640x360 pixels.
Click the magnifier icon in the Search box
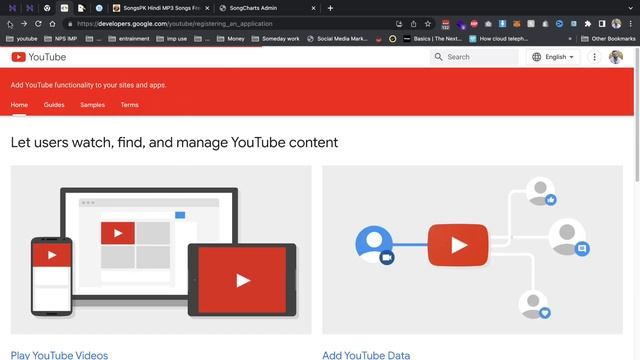click(438, 57)
